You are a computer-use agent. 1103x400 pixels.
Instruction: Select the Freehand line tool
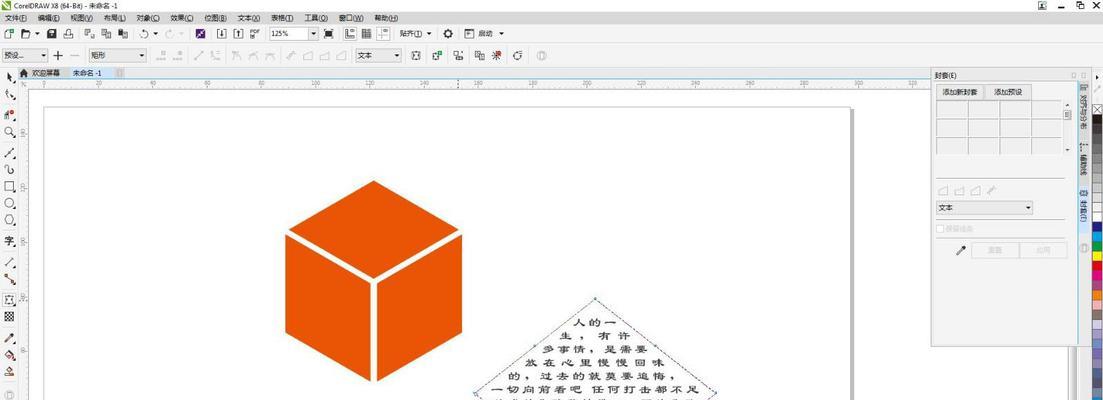[9, 153]
